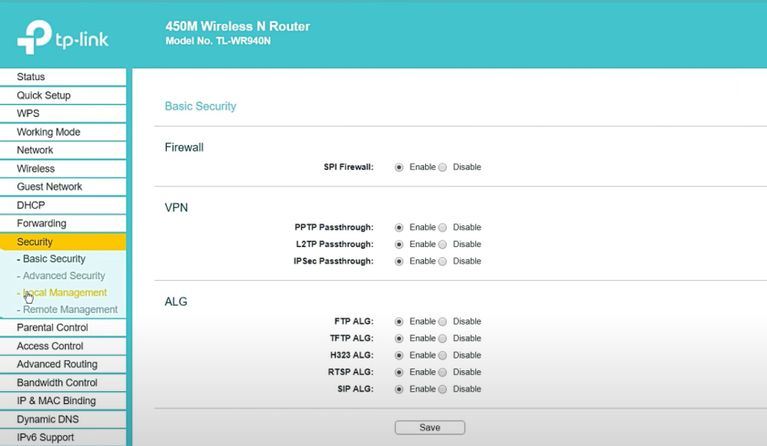The image size is (767, 446).
Task: Expand the DHCP menu section
Action: click(31, 205)
